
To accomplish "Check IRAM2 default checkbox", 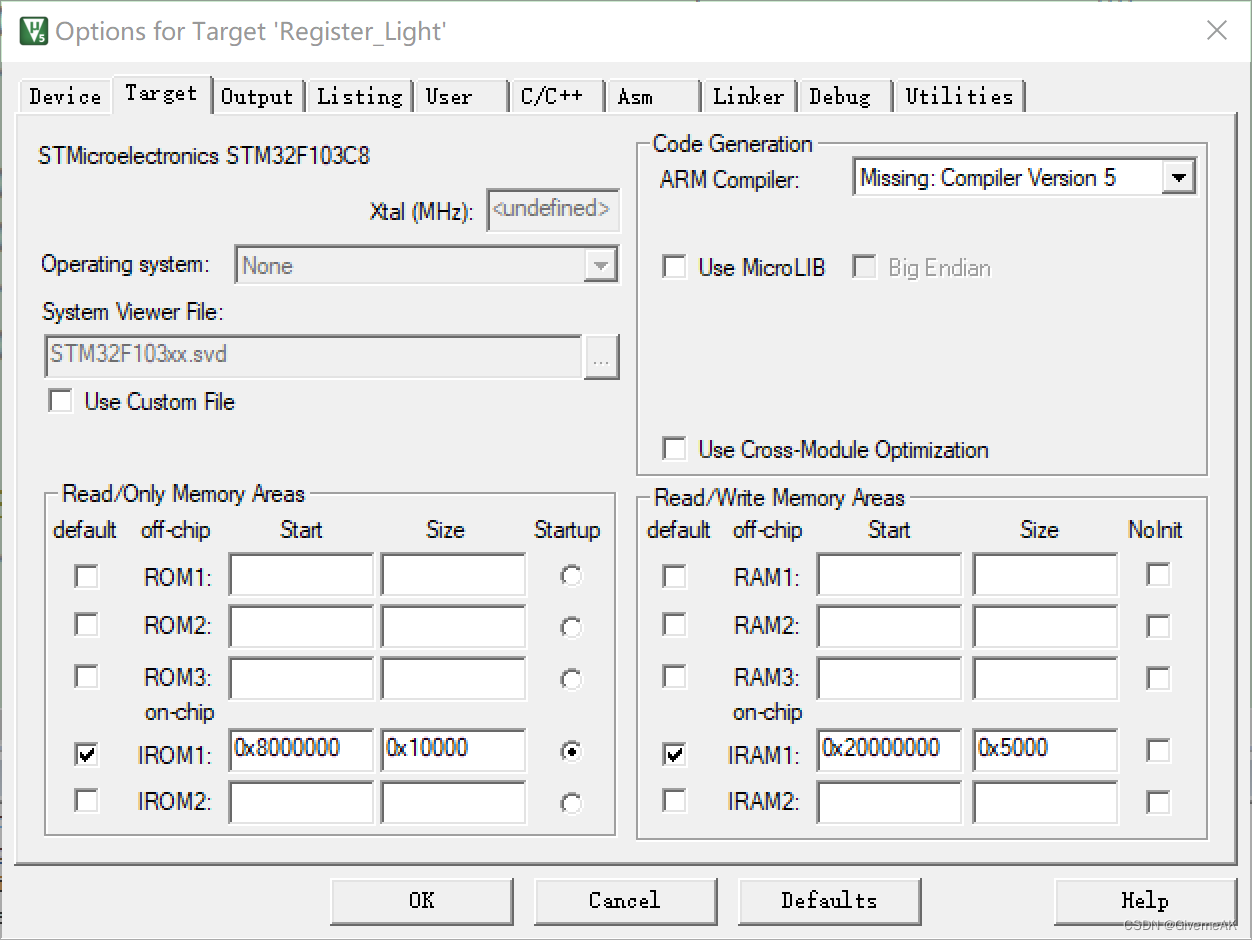I will [x=675, y=800].
